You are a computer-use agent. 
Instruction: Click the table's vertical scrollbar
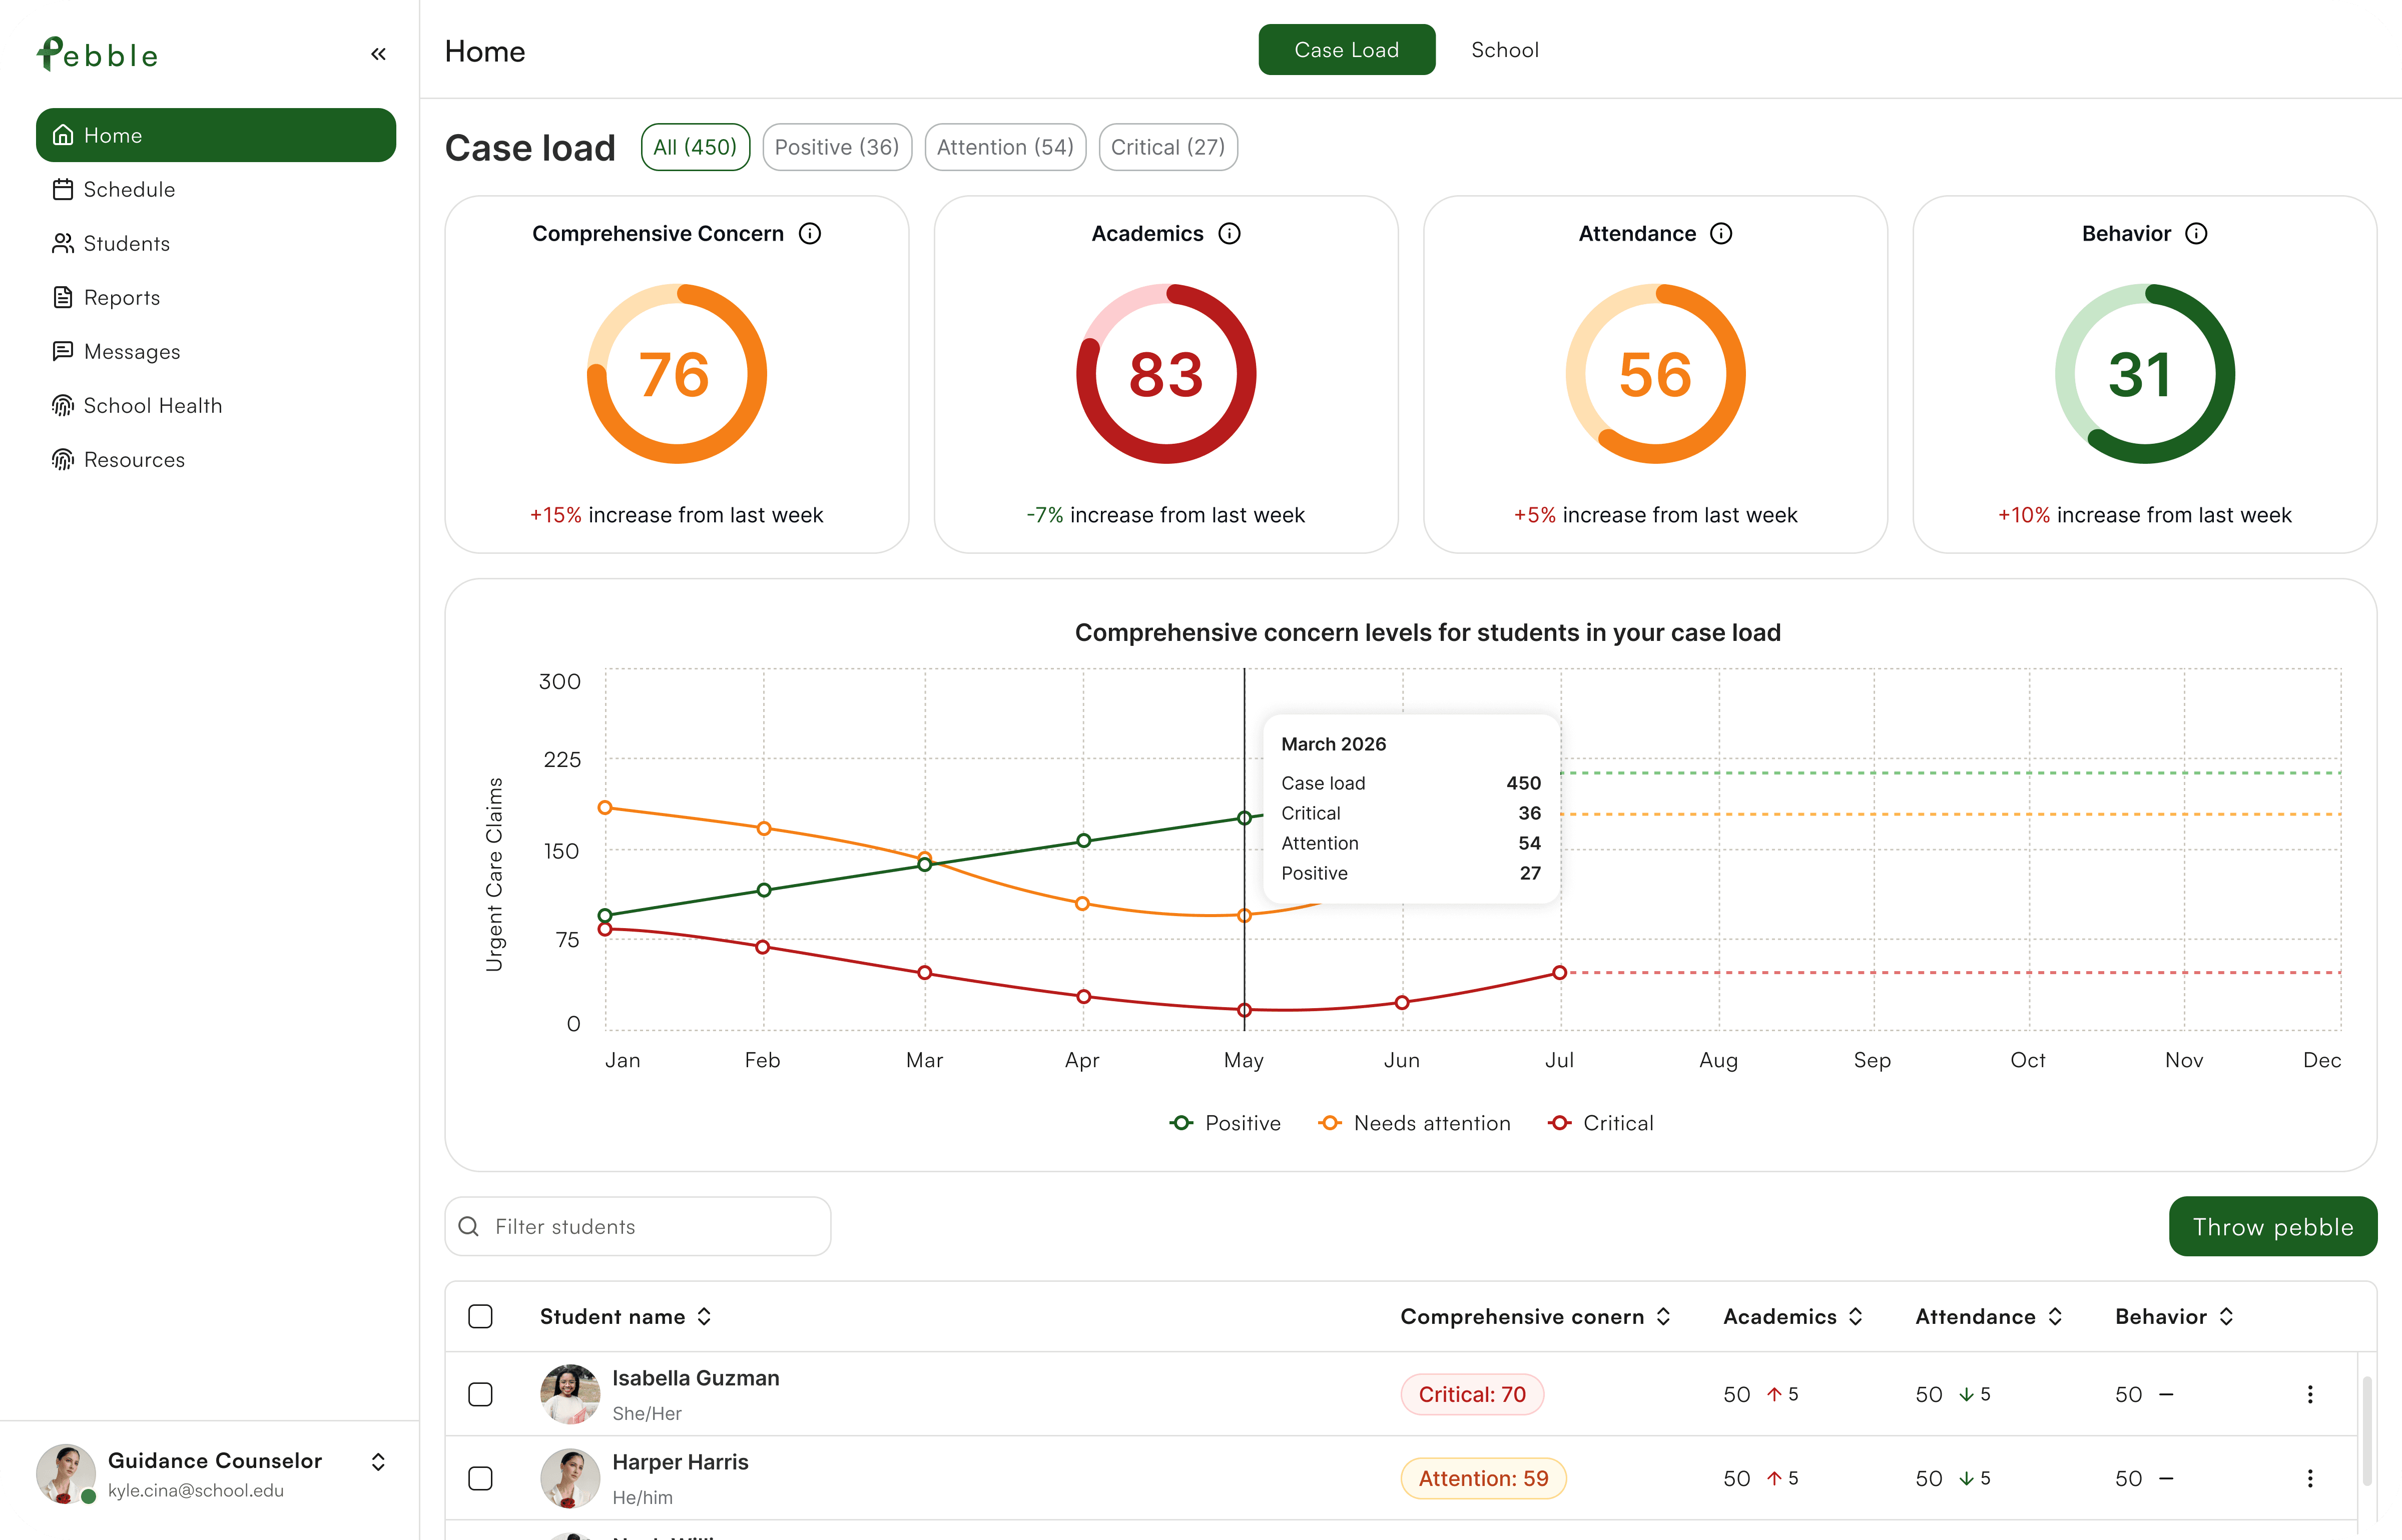pyautogui.click(x=2366, y=1430)
